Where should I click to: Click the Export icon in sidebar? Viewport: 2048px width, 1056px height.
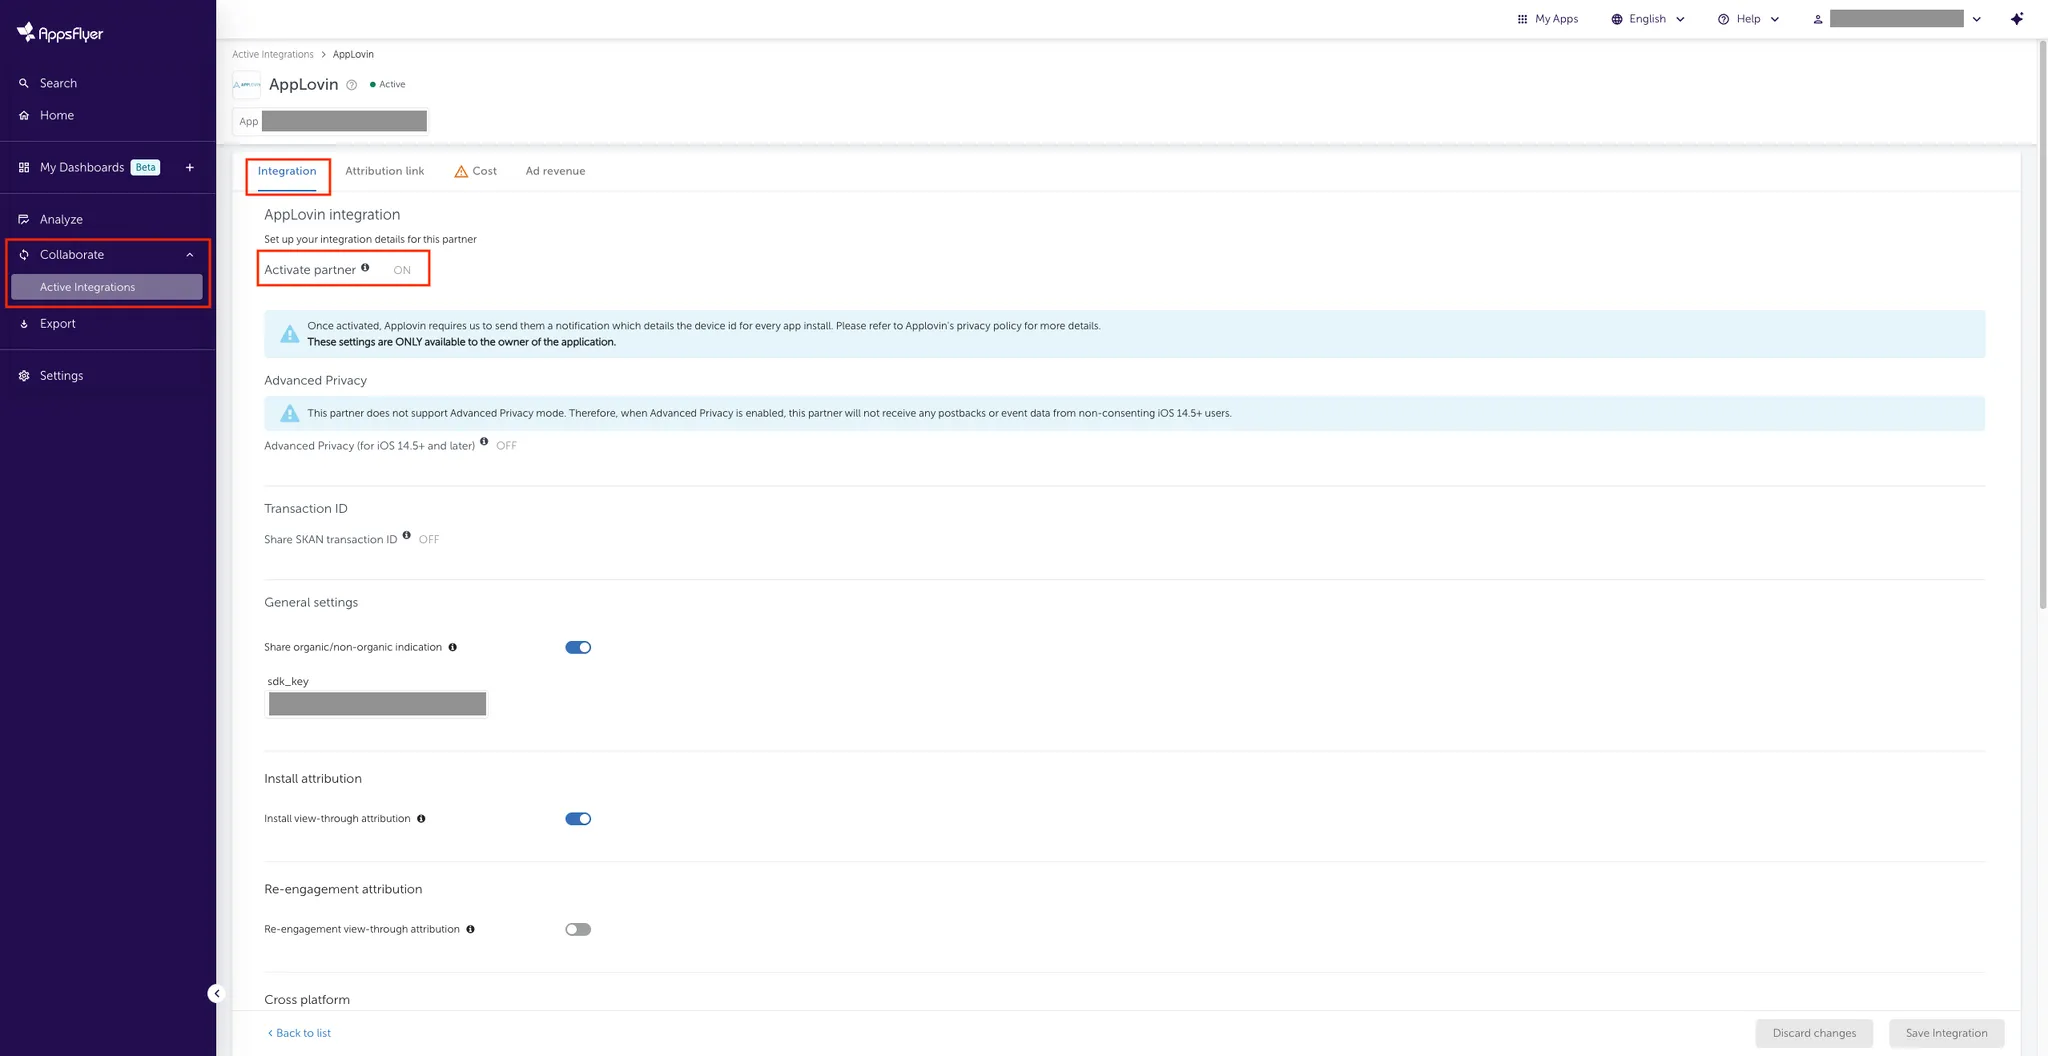click(24, 324)
